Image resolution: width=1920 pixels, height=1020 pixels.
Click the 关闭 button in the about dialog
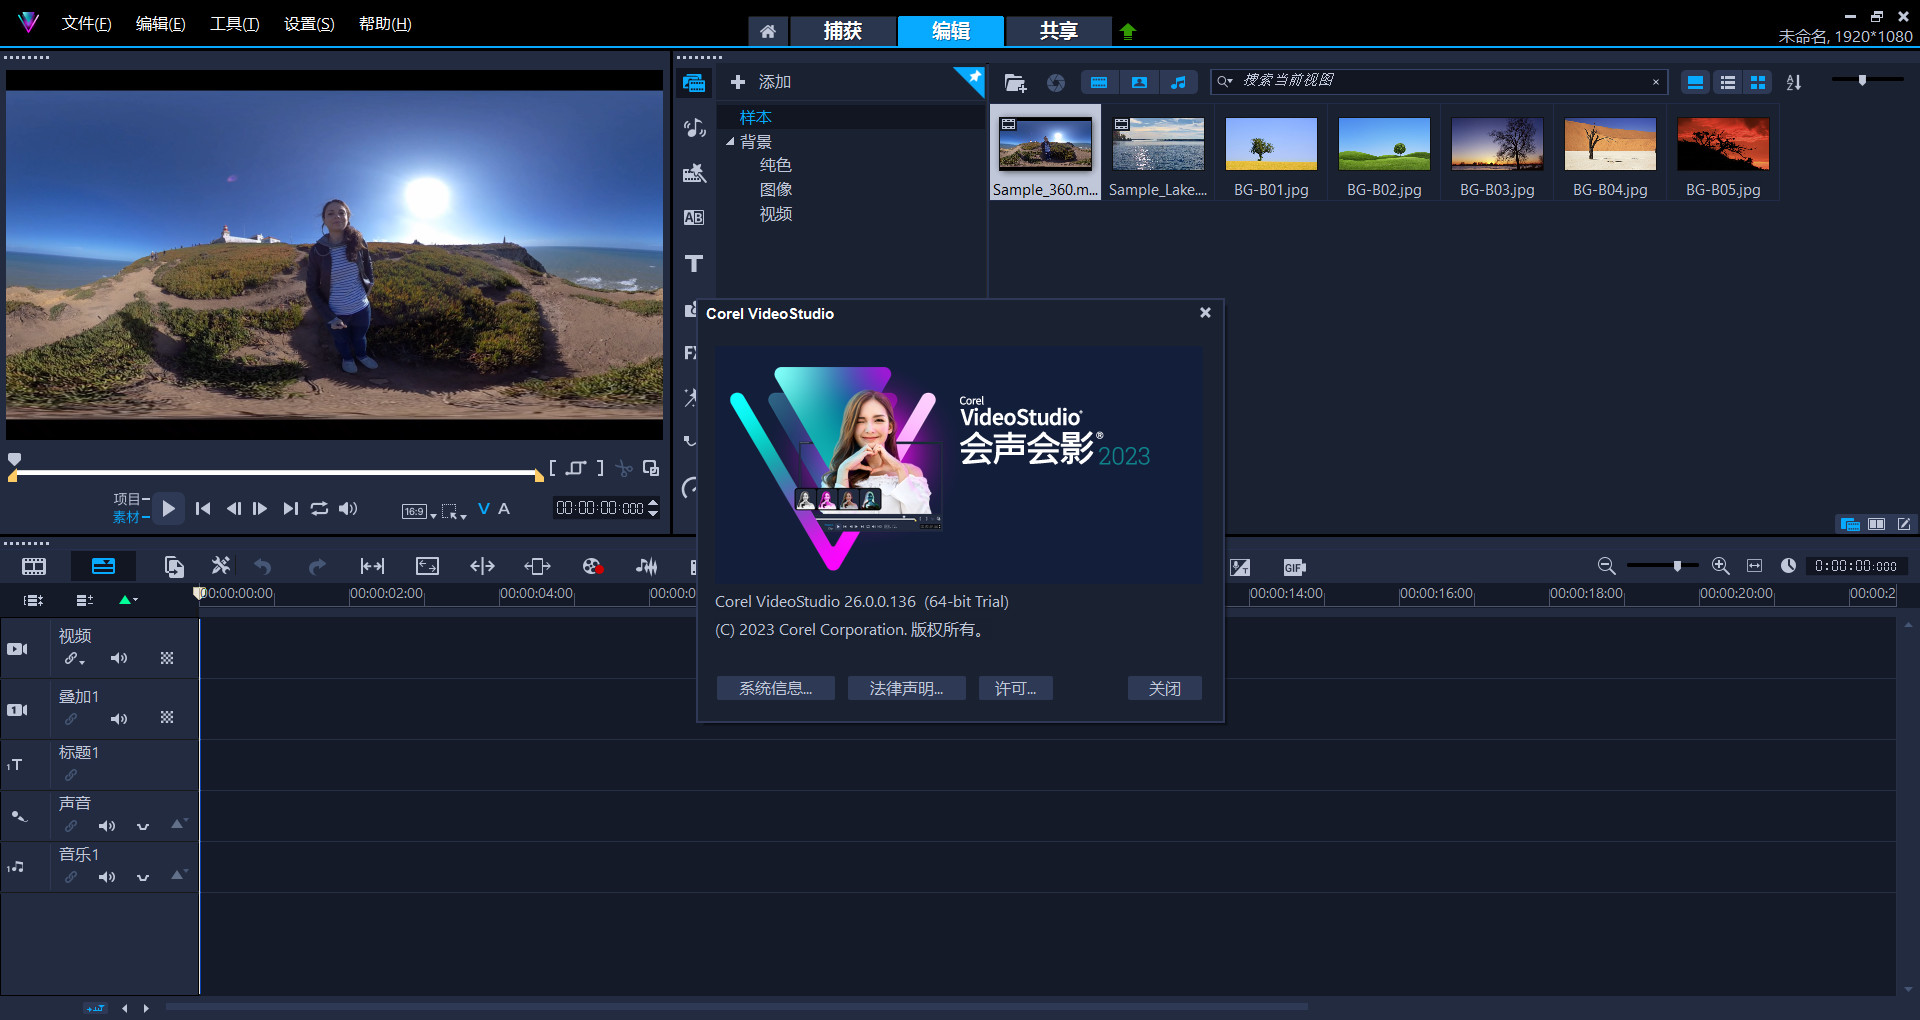1164,688
